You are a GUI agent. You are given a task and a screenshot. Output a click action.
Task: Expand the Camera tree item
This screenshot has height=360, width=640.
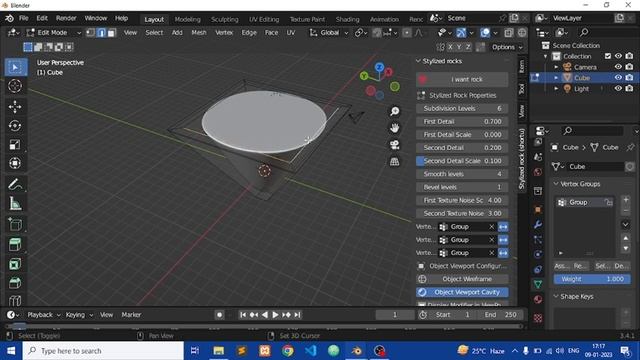556,67
